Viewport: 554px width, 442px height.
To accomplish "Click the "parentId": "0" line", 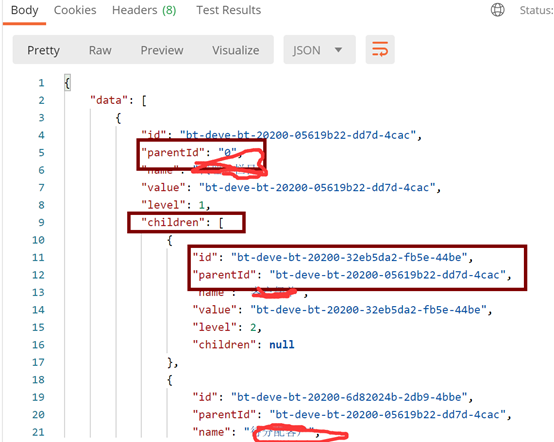I will point(191,153).
